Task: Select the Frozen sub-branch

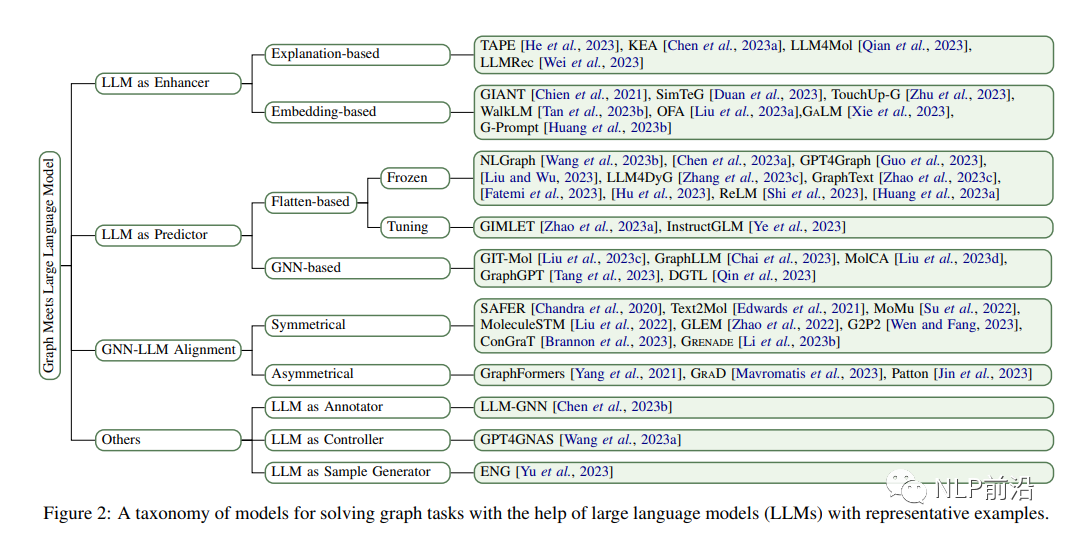Action: tap(415, 178)
